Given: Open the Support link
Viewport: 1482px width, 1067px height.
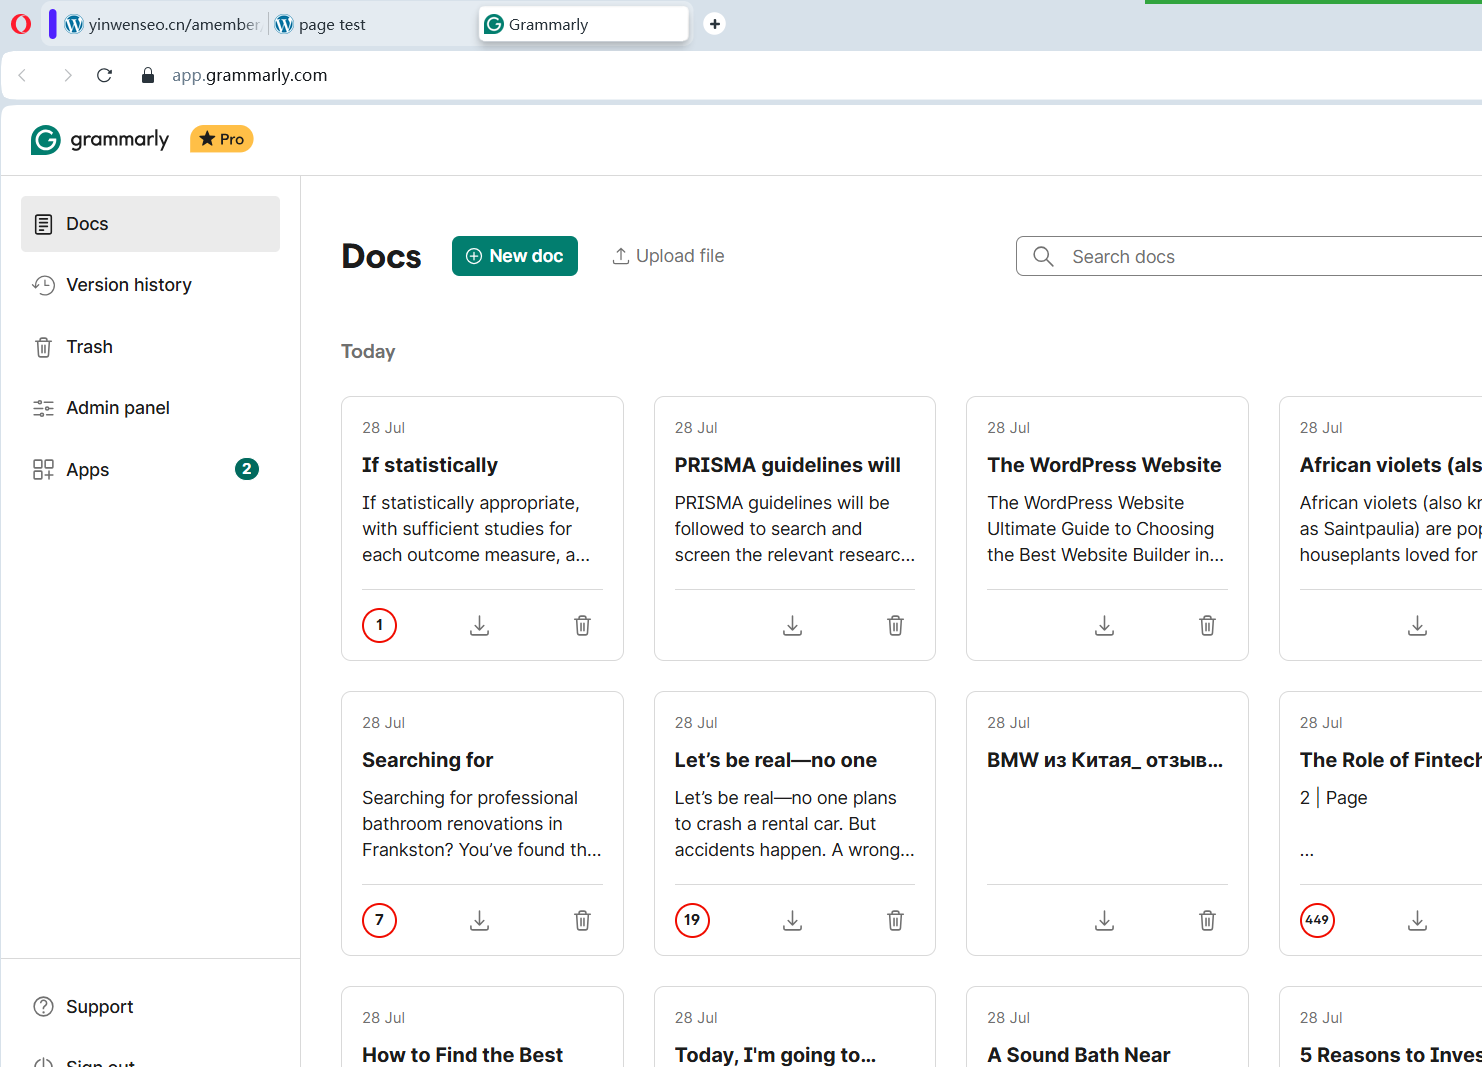Looking at the screenshot, I should click(x=99, y=1007).
